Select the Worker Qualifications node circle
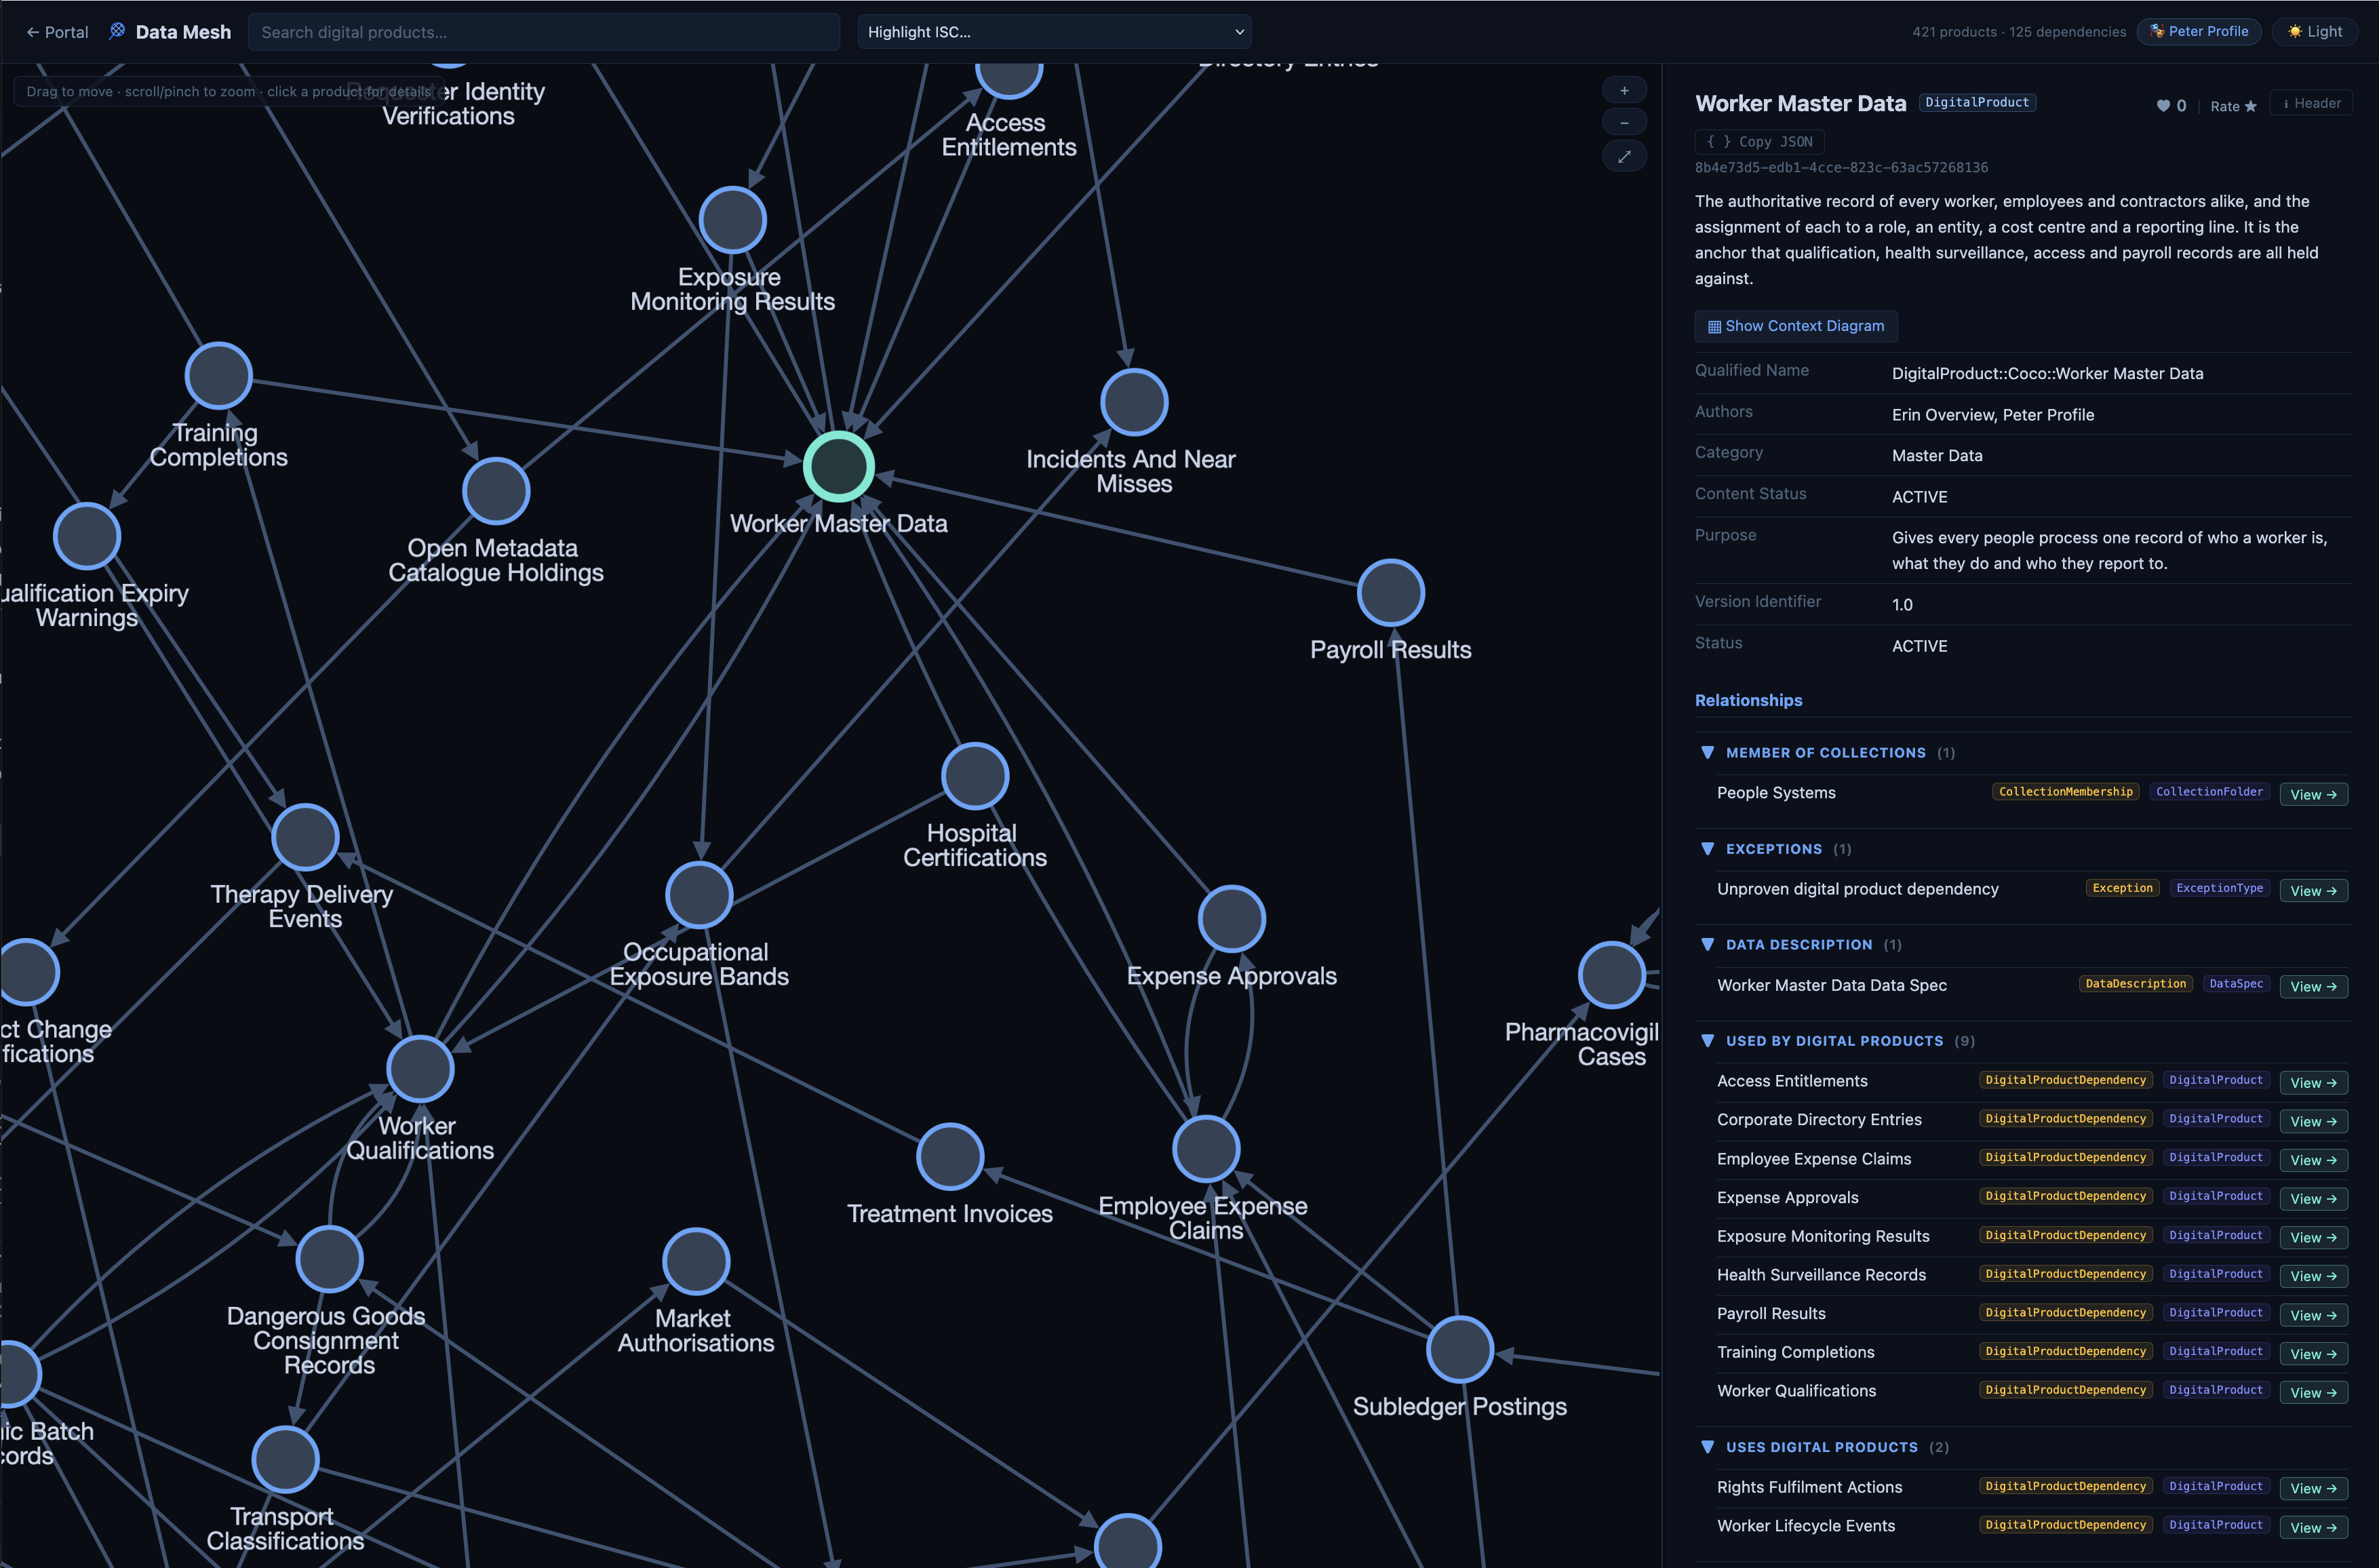2379x1568 pixels. (420, 1069)
